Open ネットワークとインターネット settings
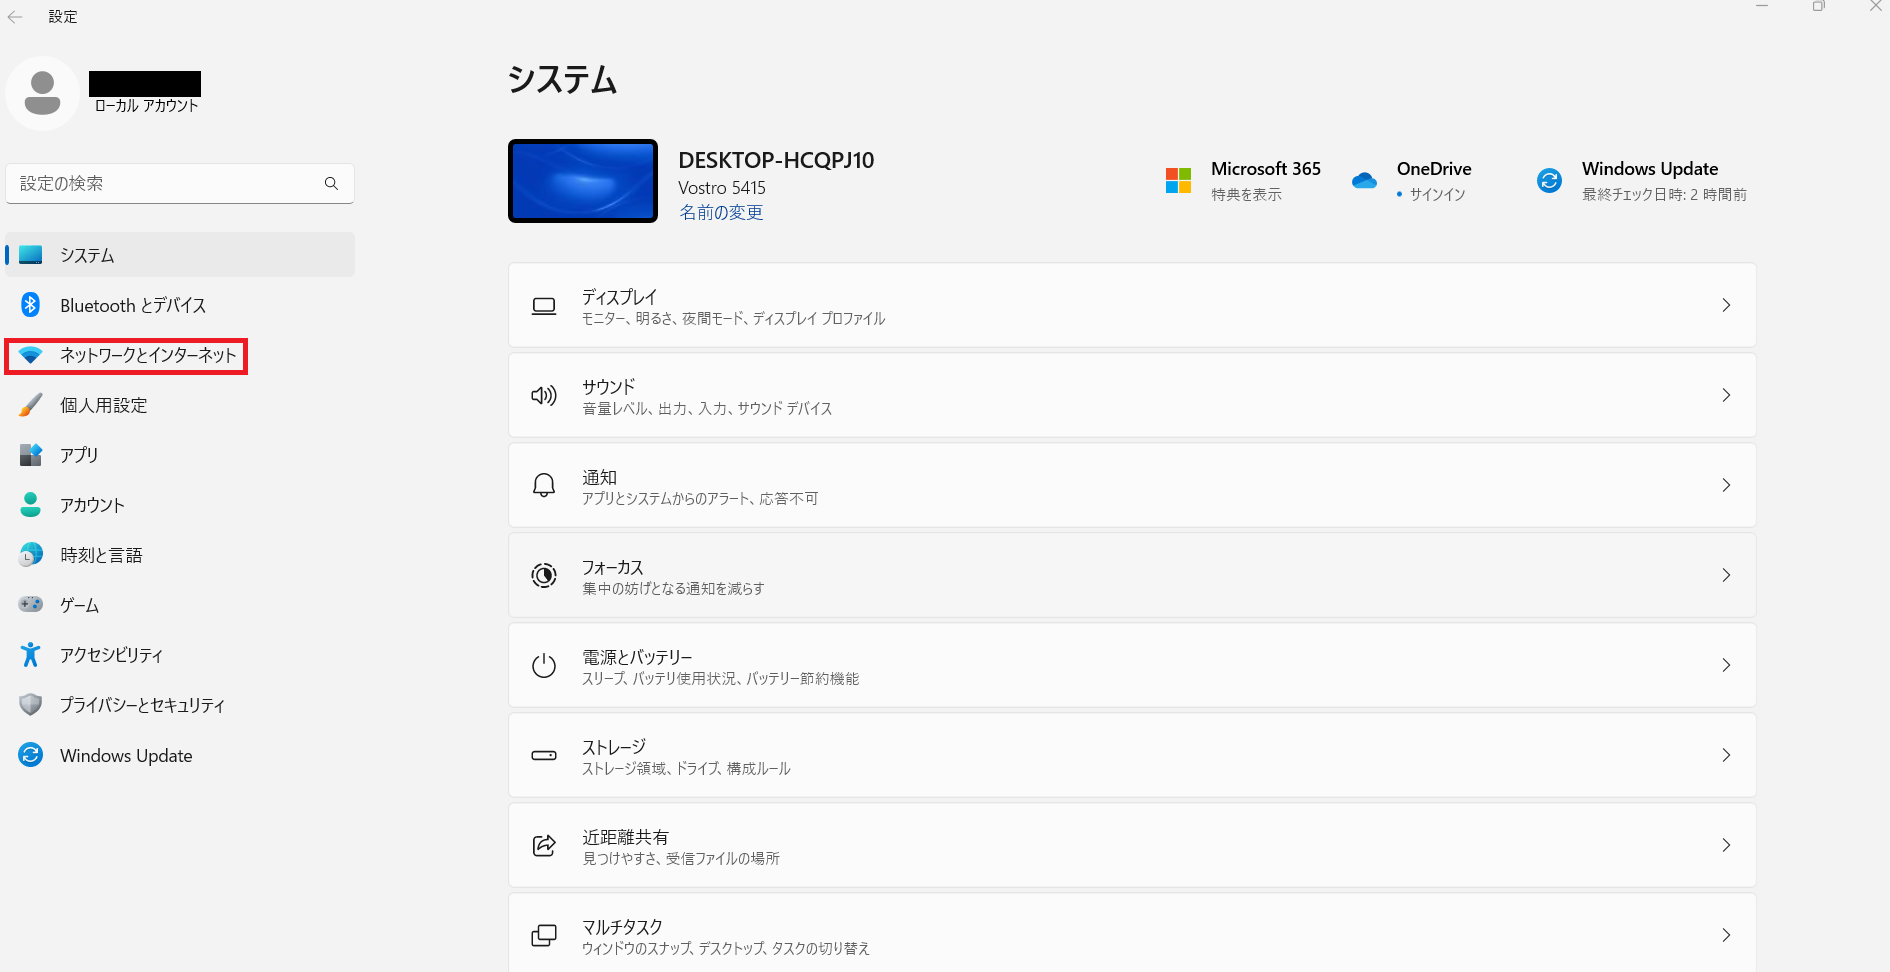1890x972 pixels. pyautogui.click(x=180, y=355)
